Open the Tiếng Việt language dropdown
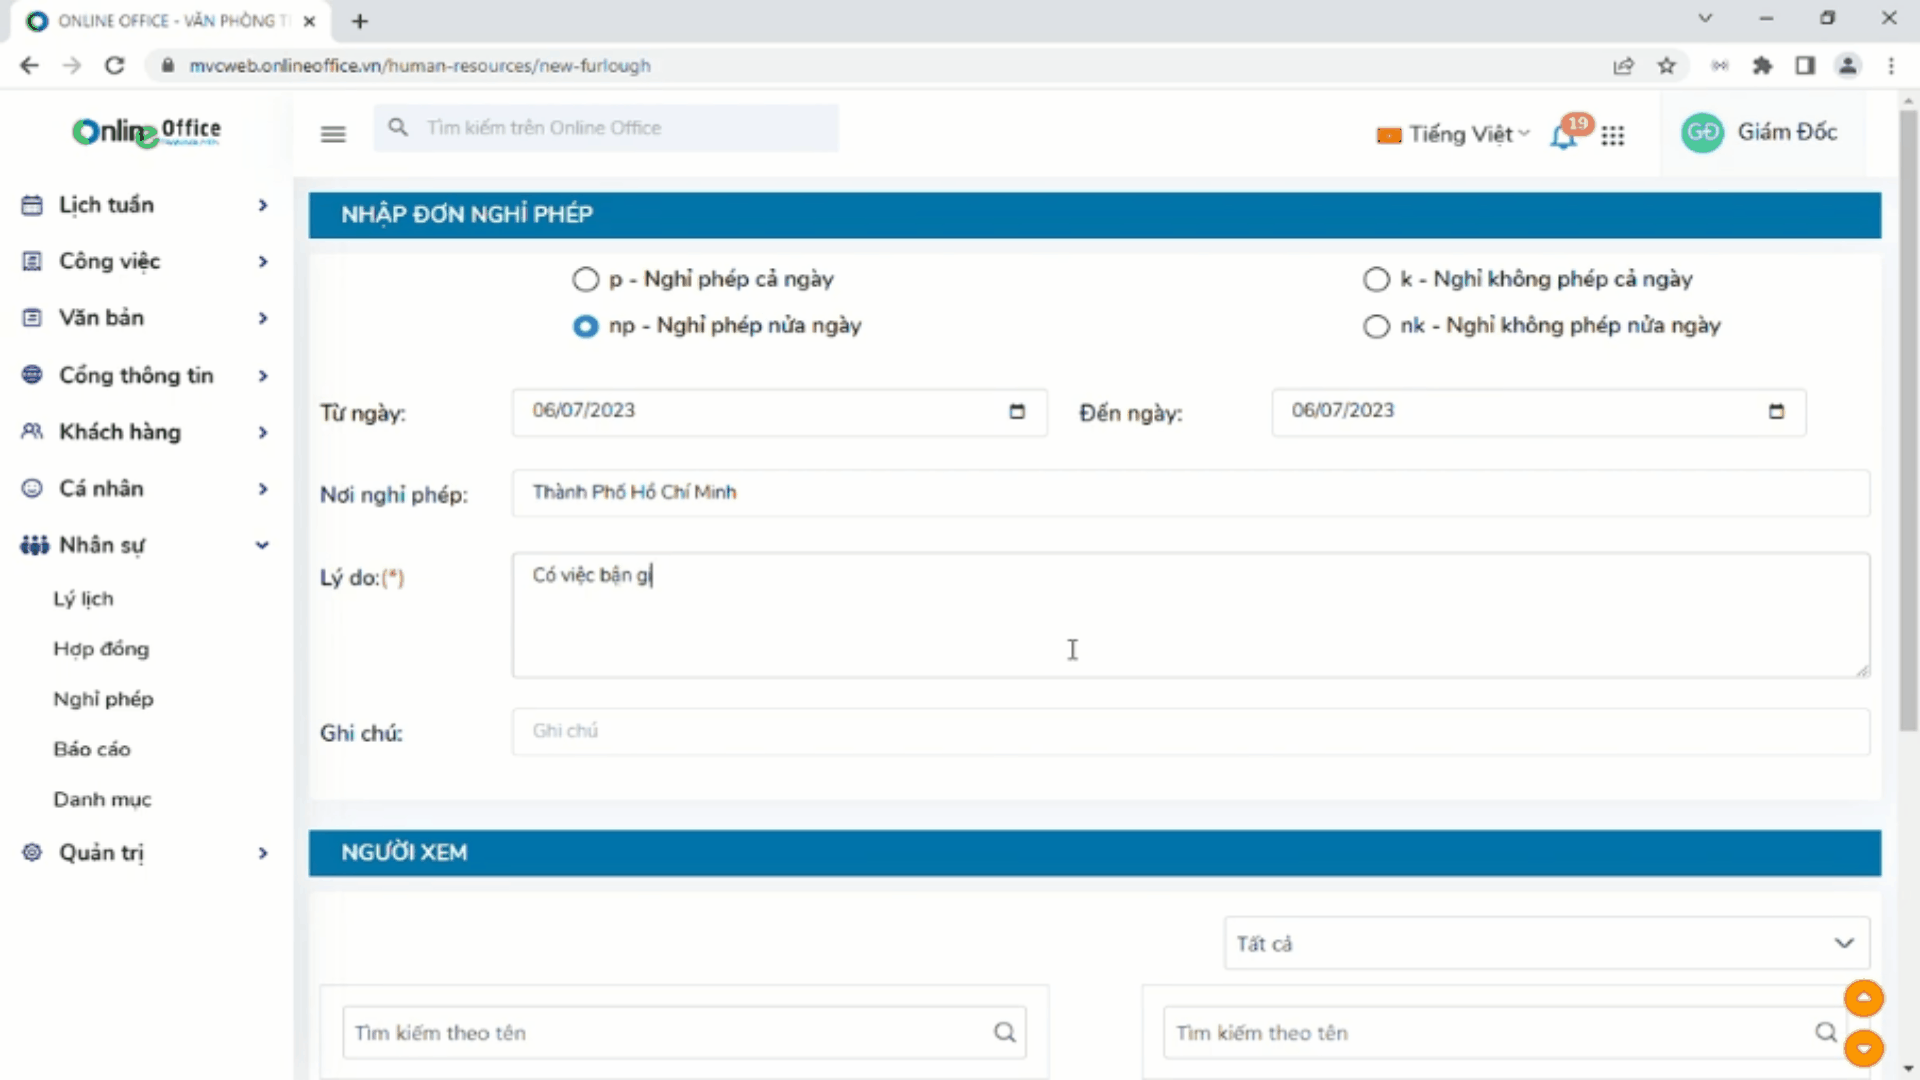 [x=1455, y=134]
